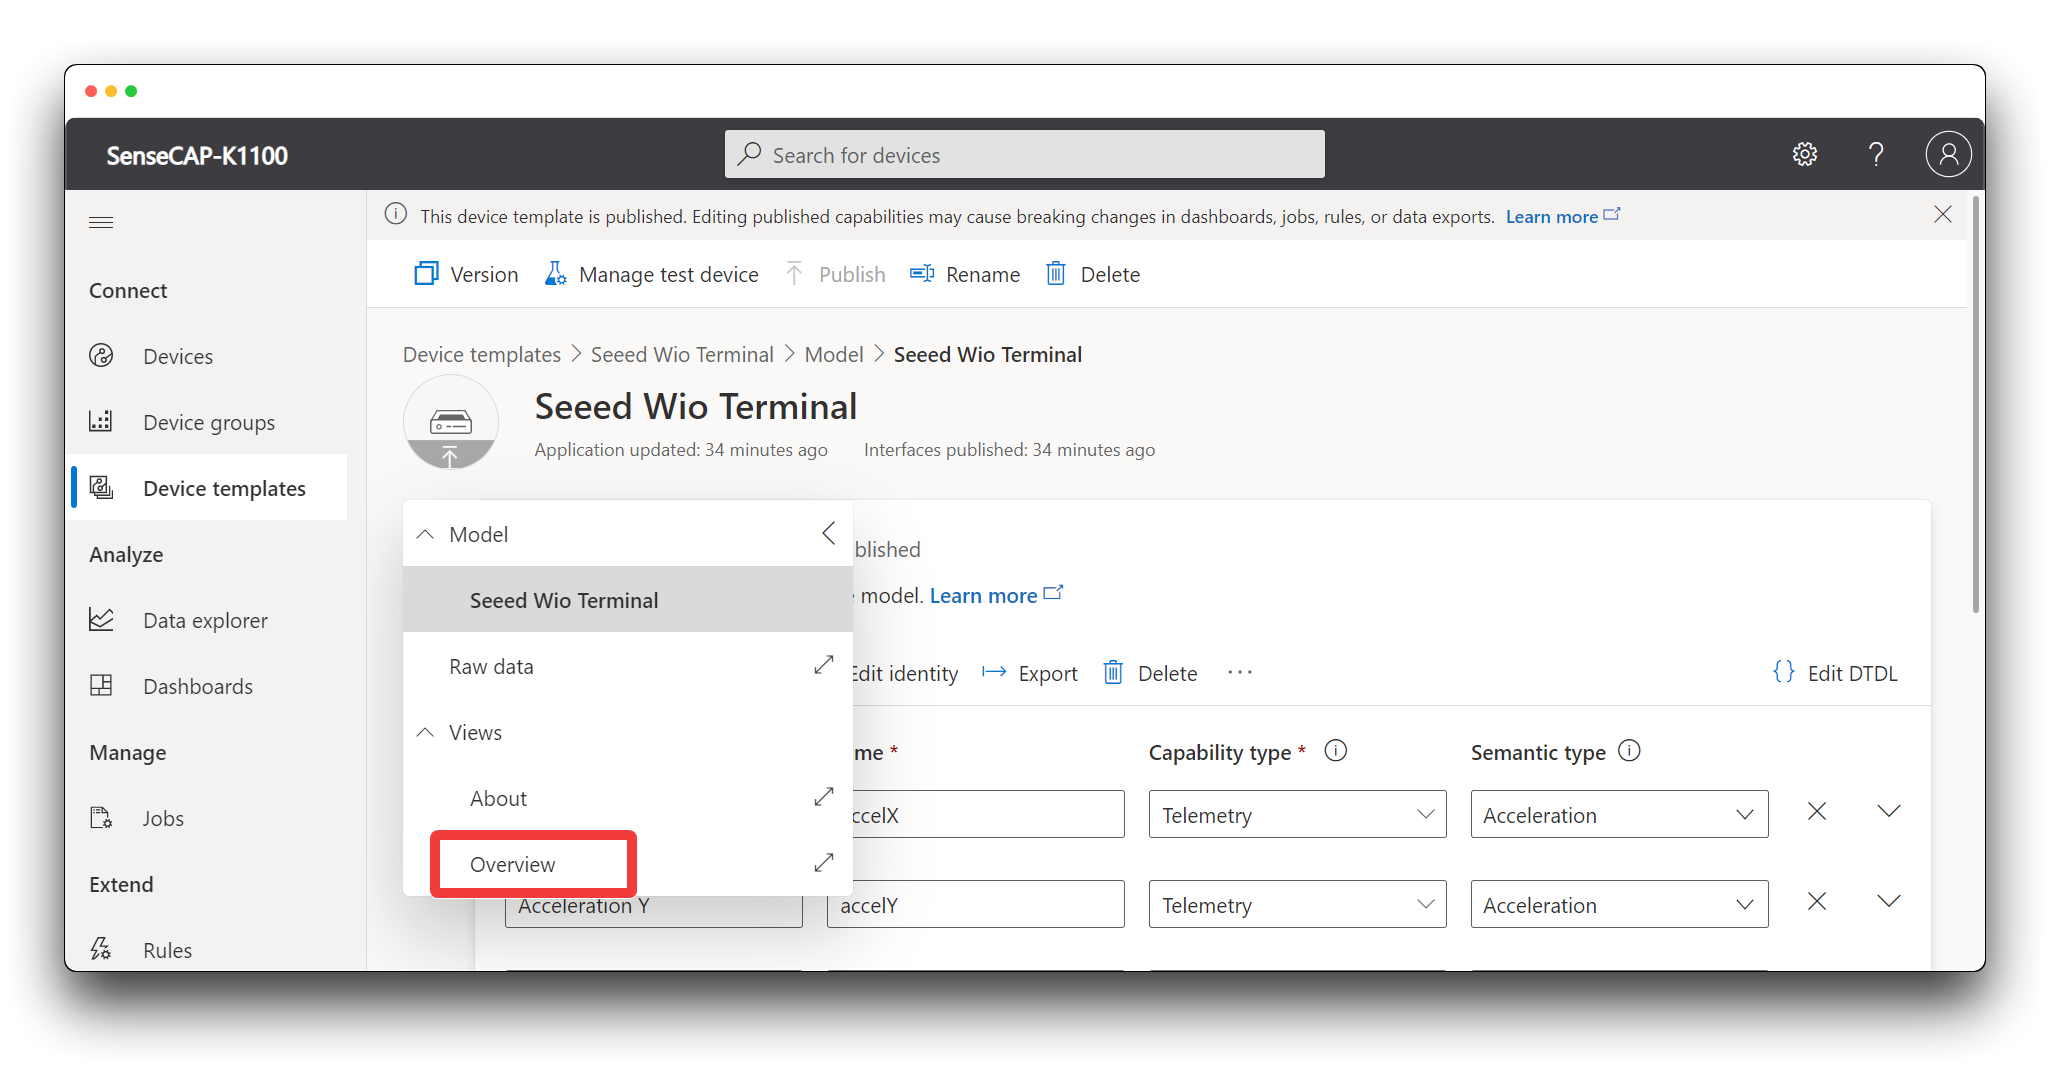Collapse the Model tree section
This screenshot has height=1068, width=2050.
coord(425,534)
